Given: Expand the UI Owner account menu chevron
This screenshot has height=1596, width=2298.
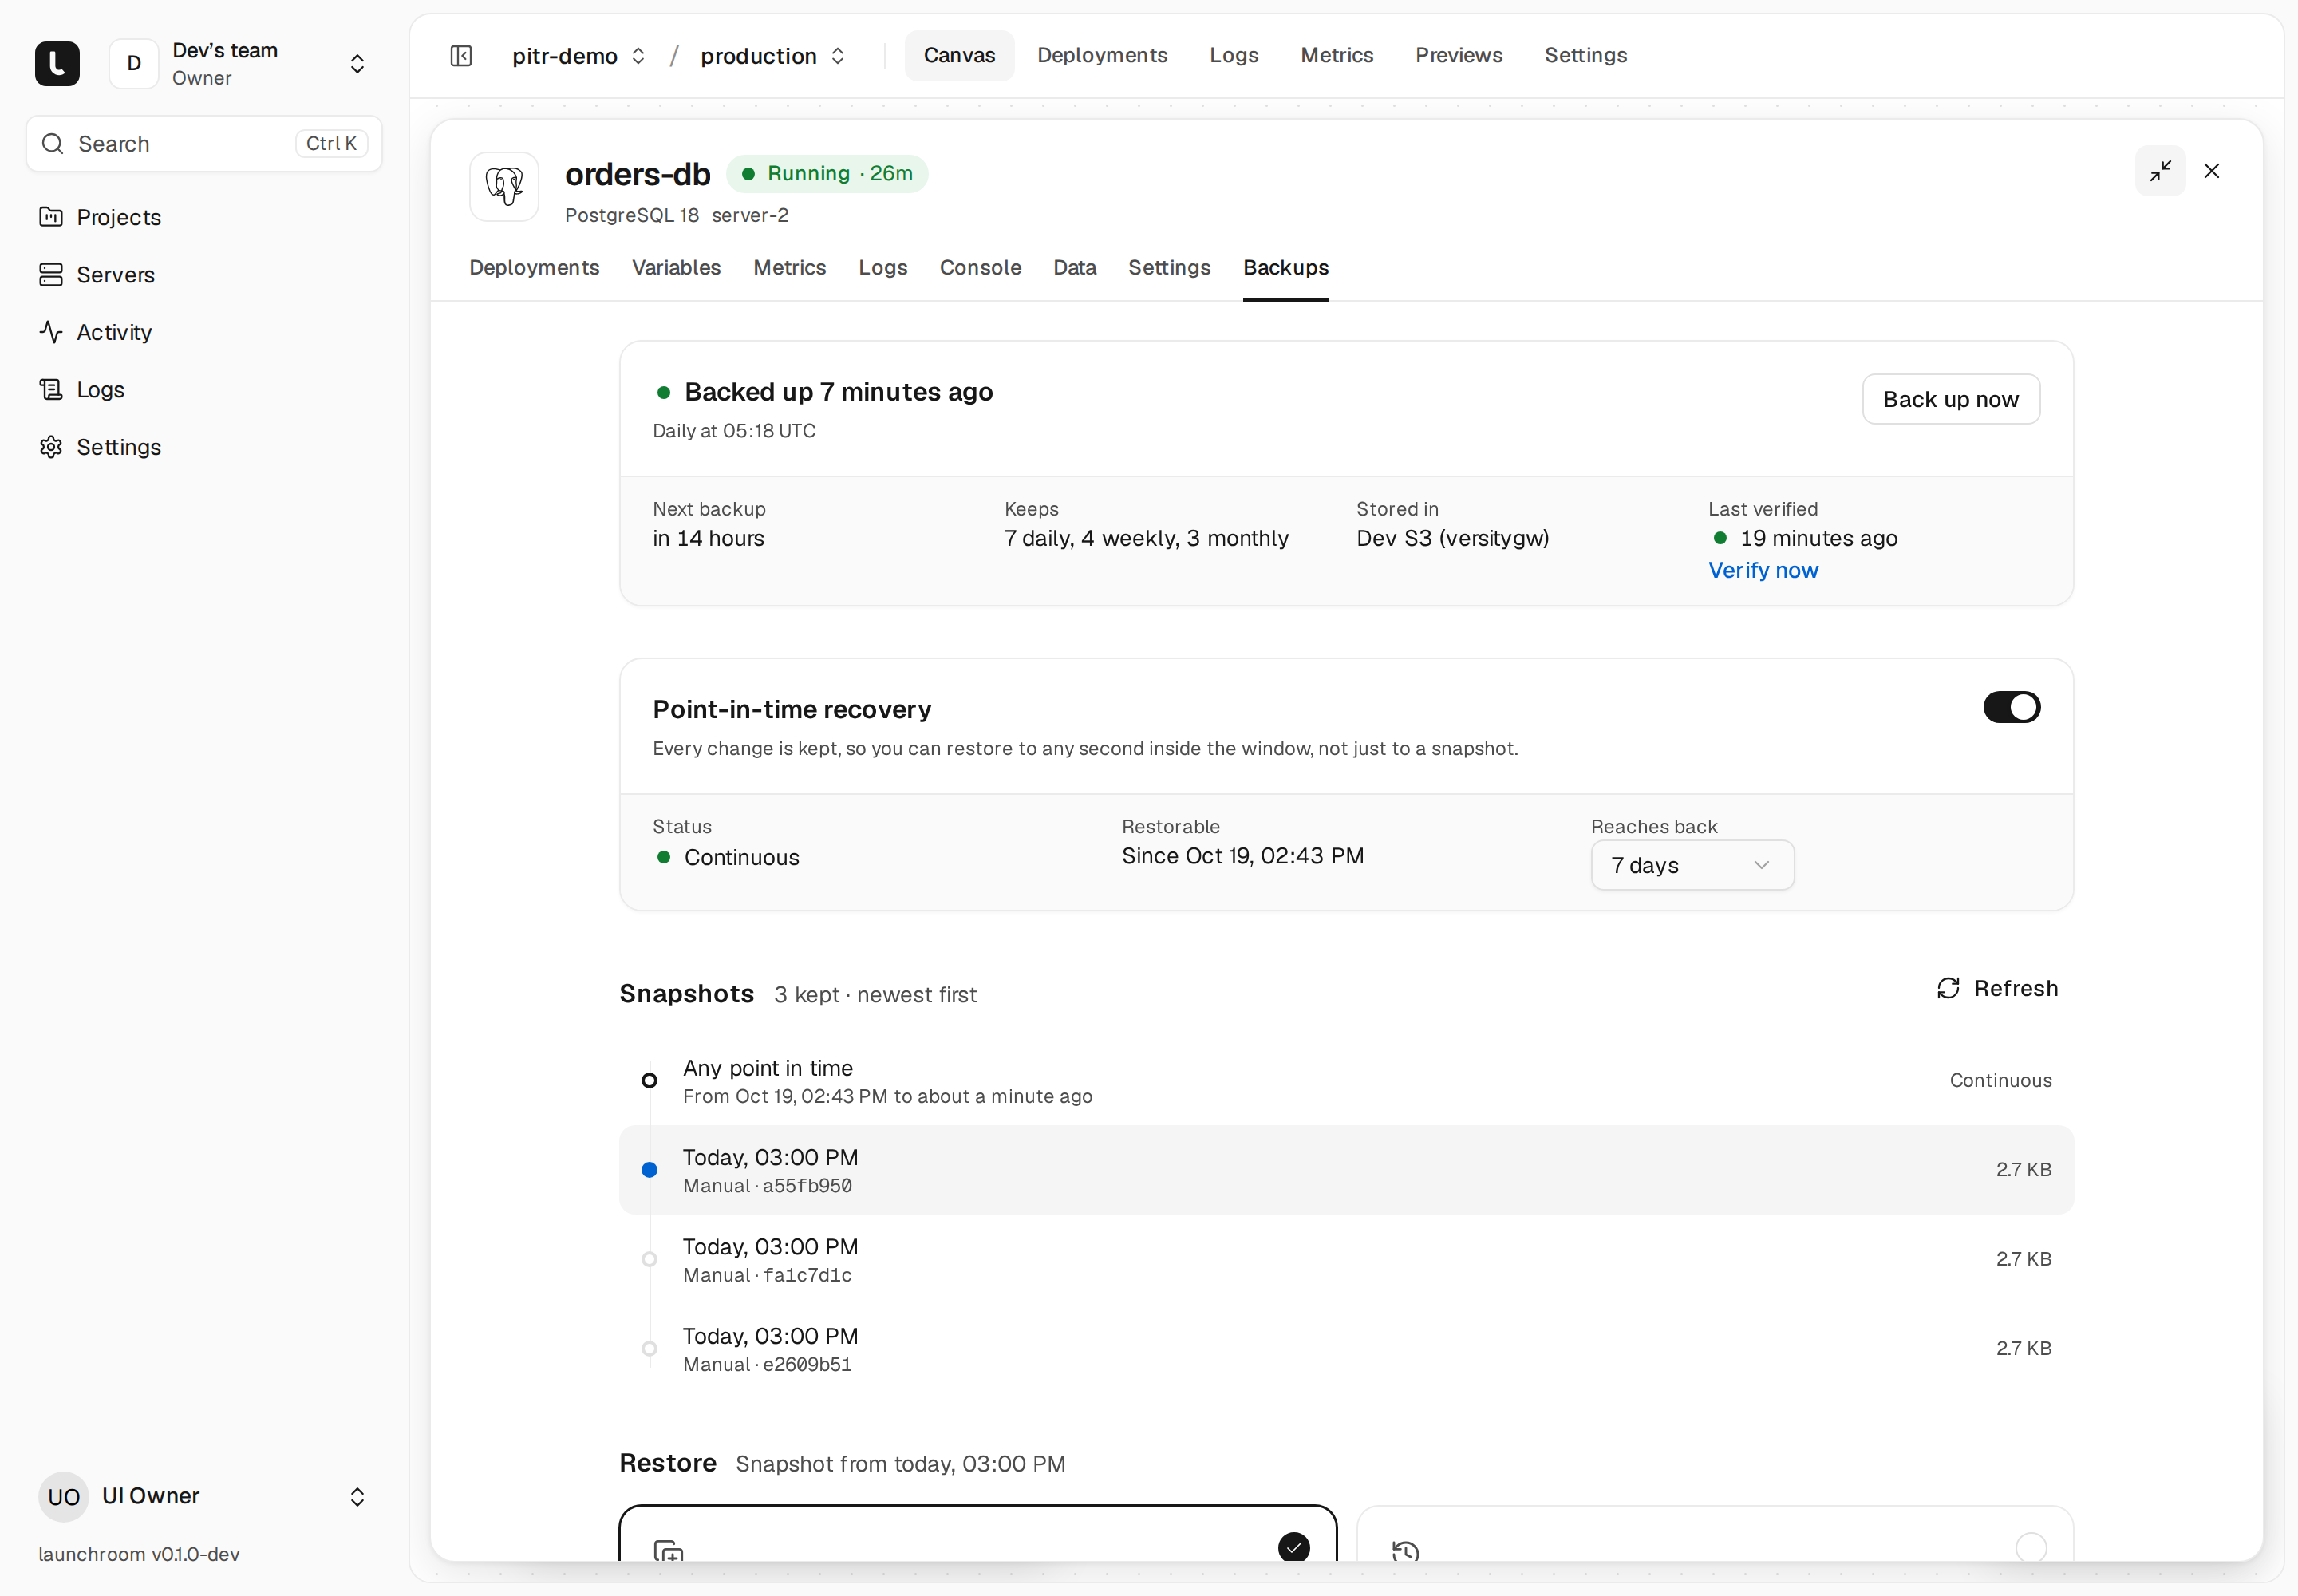Looking at the screenshot, I should point(357,1497).
